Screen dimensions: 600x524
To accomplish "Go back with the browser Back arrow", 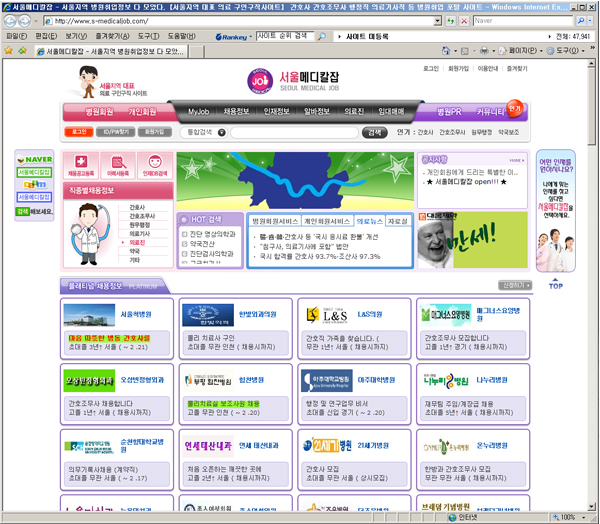I will click(10, 21).
